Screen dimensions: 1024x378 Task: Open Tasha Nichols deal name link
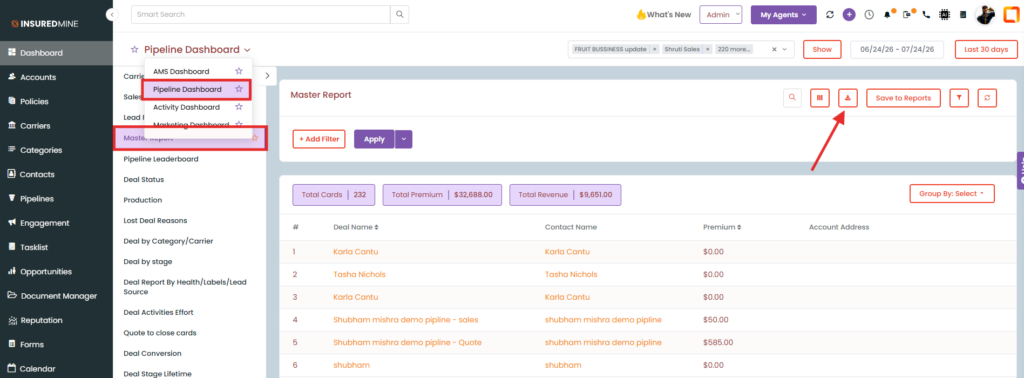[359, 274]
